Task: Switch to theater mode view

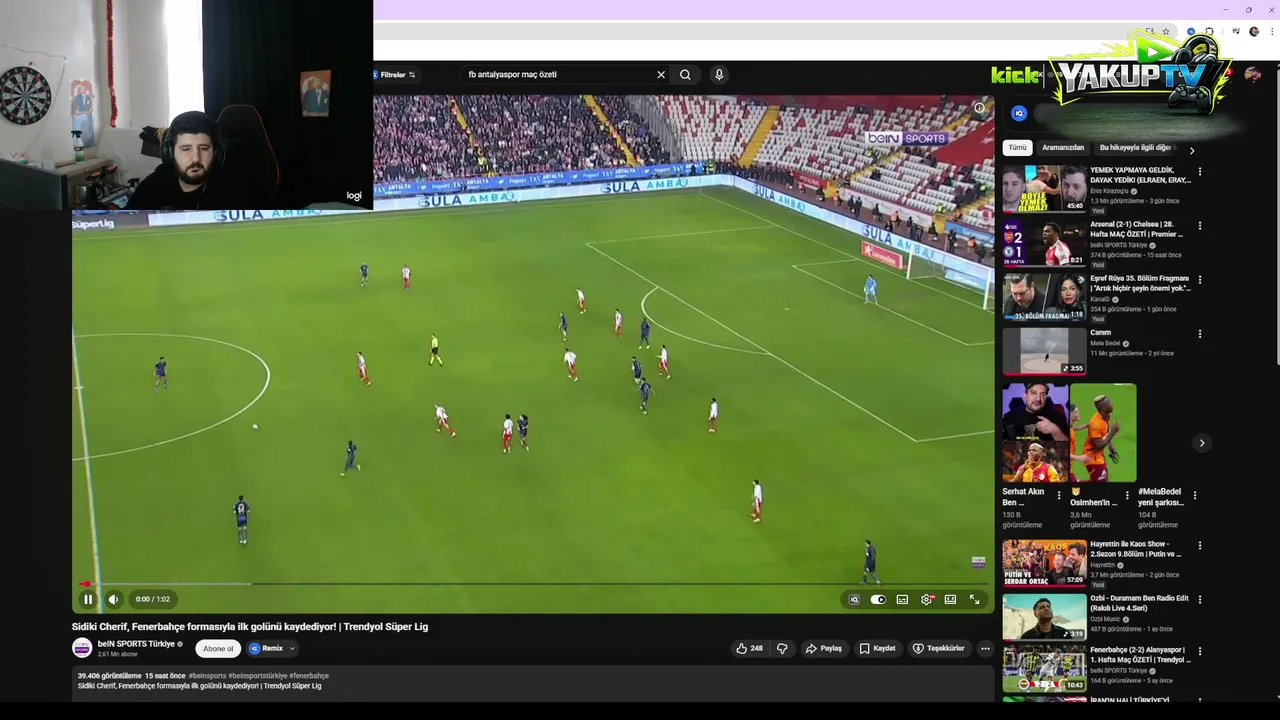Action: tap(950, 599)
